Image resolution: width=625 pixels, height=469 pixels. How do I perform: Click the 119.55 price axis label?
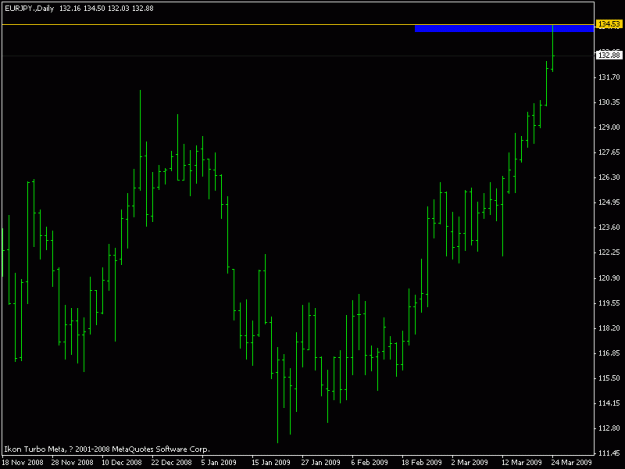click(609, 303)
